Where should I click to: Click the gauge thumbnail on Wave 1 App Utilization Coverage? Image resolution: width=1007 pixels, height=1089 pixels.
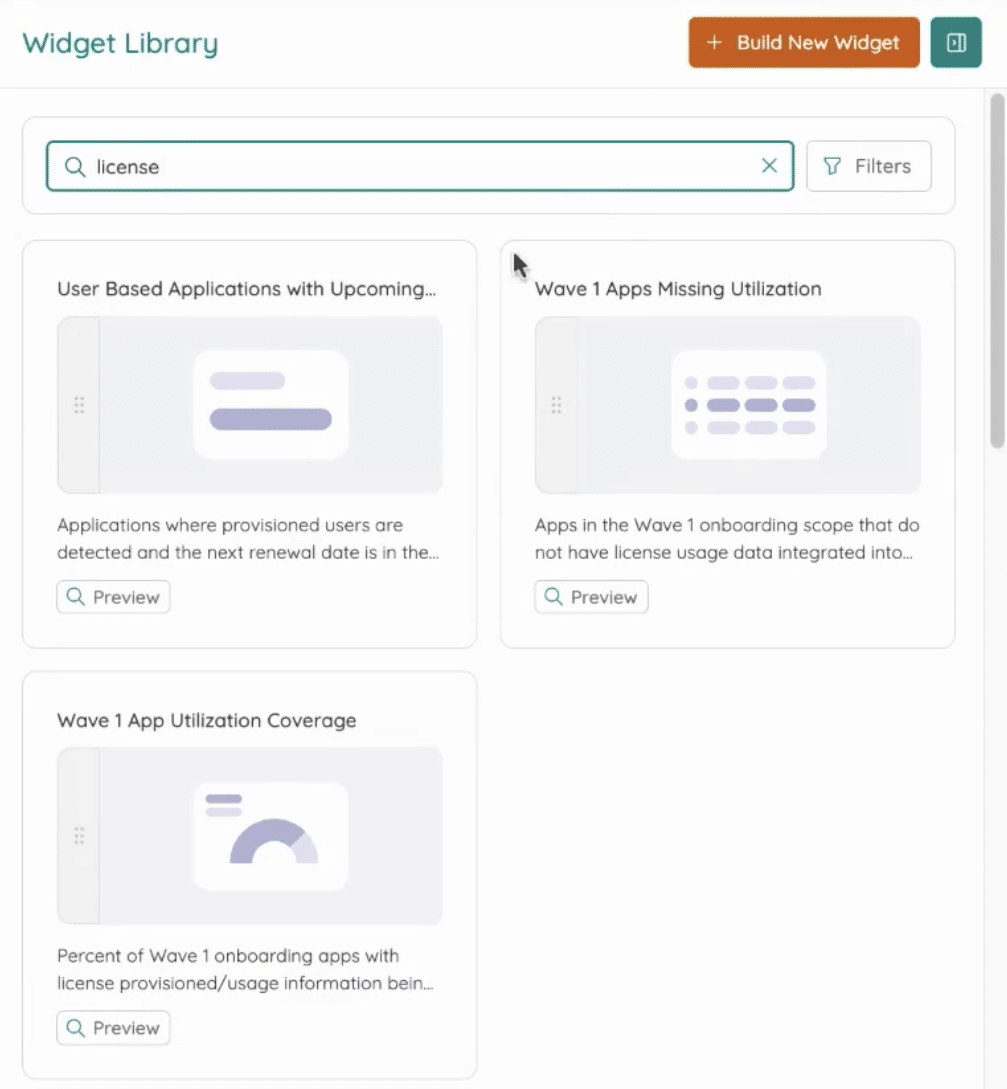click(270, 836)
